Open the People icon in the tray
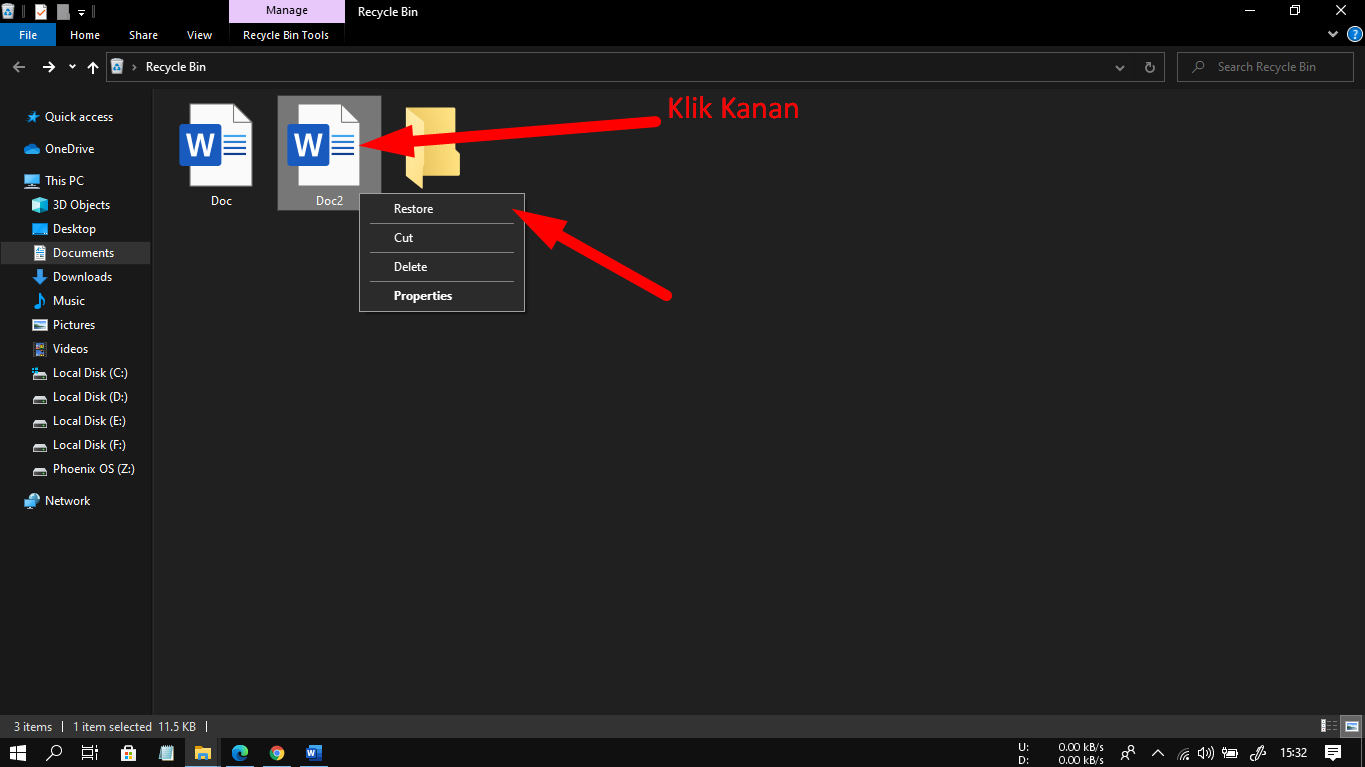The height and width of the screenshot is (767, 1365). [x=1128, y=753]
